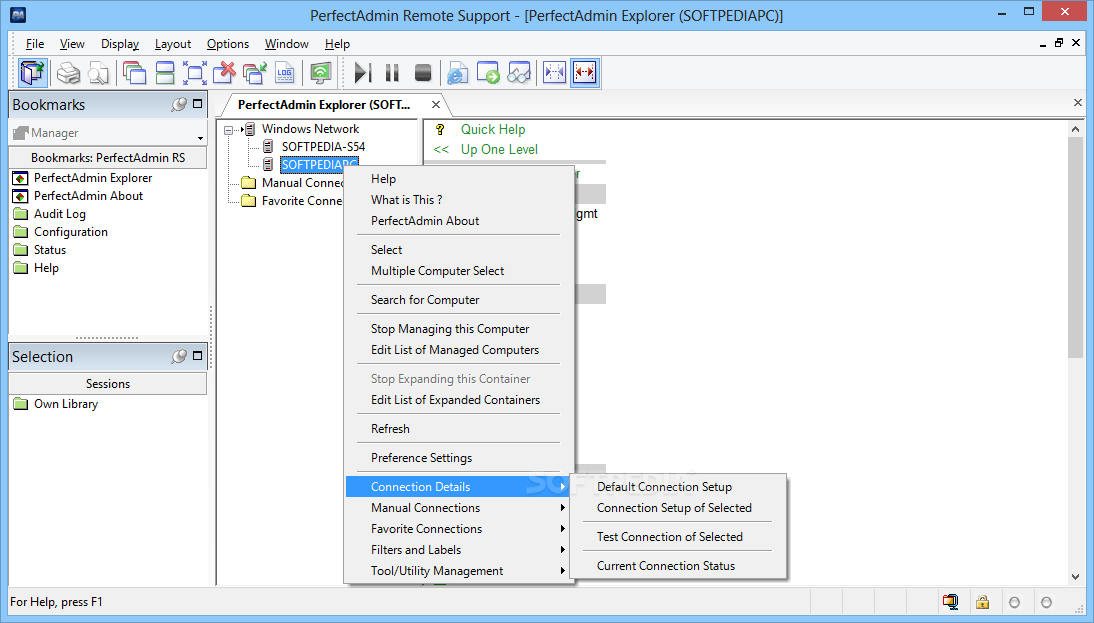Click the Internet Explorer page icon

(458, 73)
